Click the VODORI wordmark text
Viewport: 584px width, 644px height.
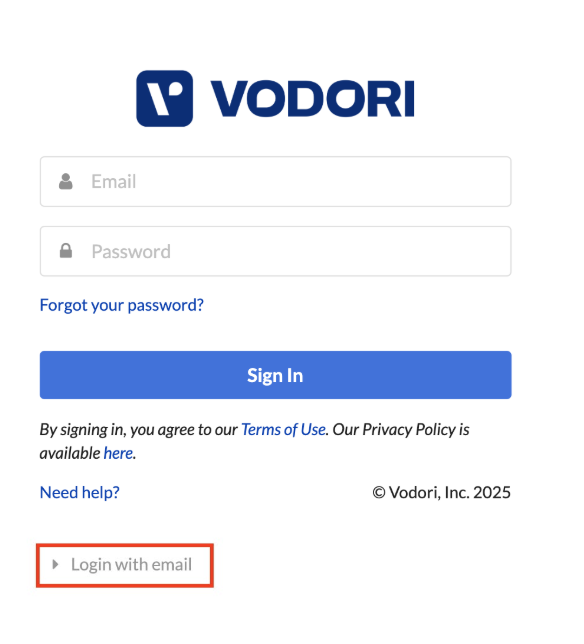pyautogui.click(x=313, y=99)
